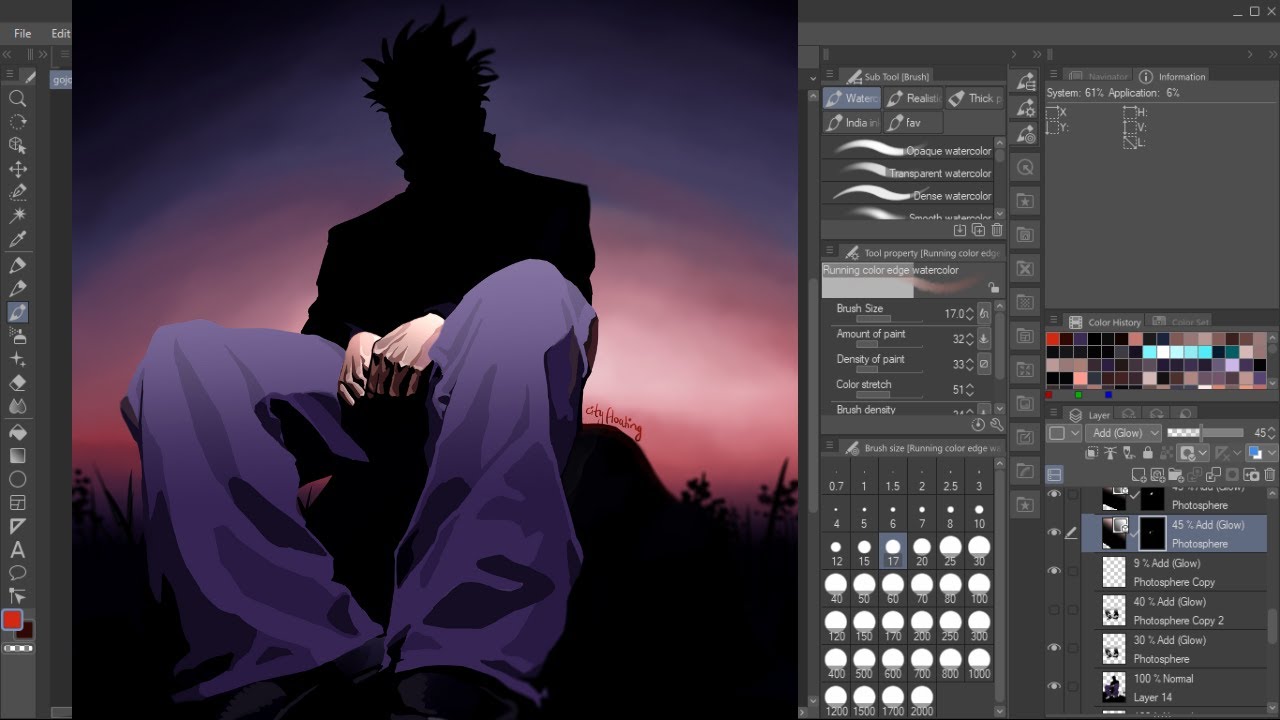Toggle the tool property lock icon
This screenshot has height=720, width=1280.
(x=993, y=288)
